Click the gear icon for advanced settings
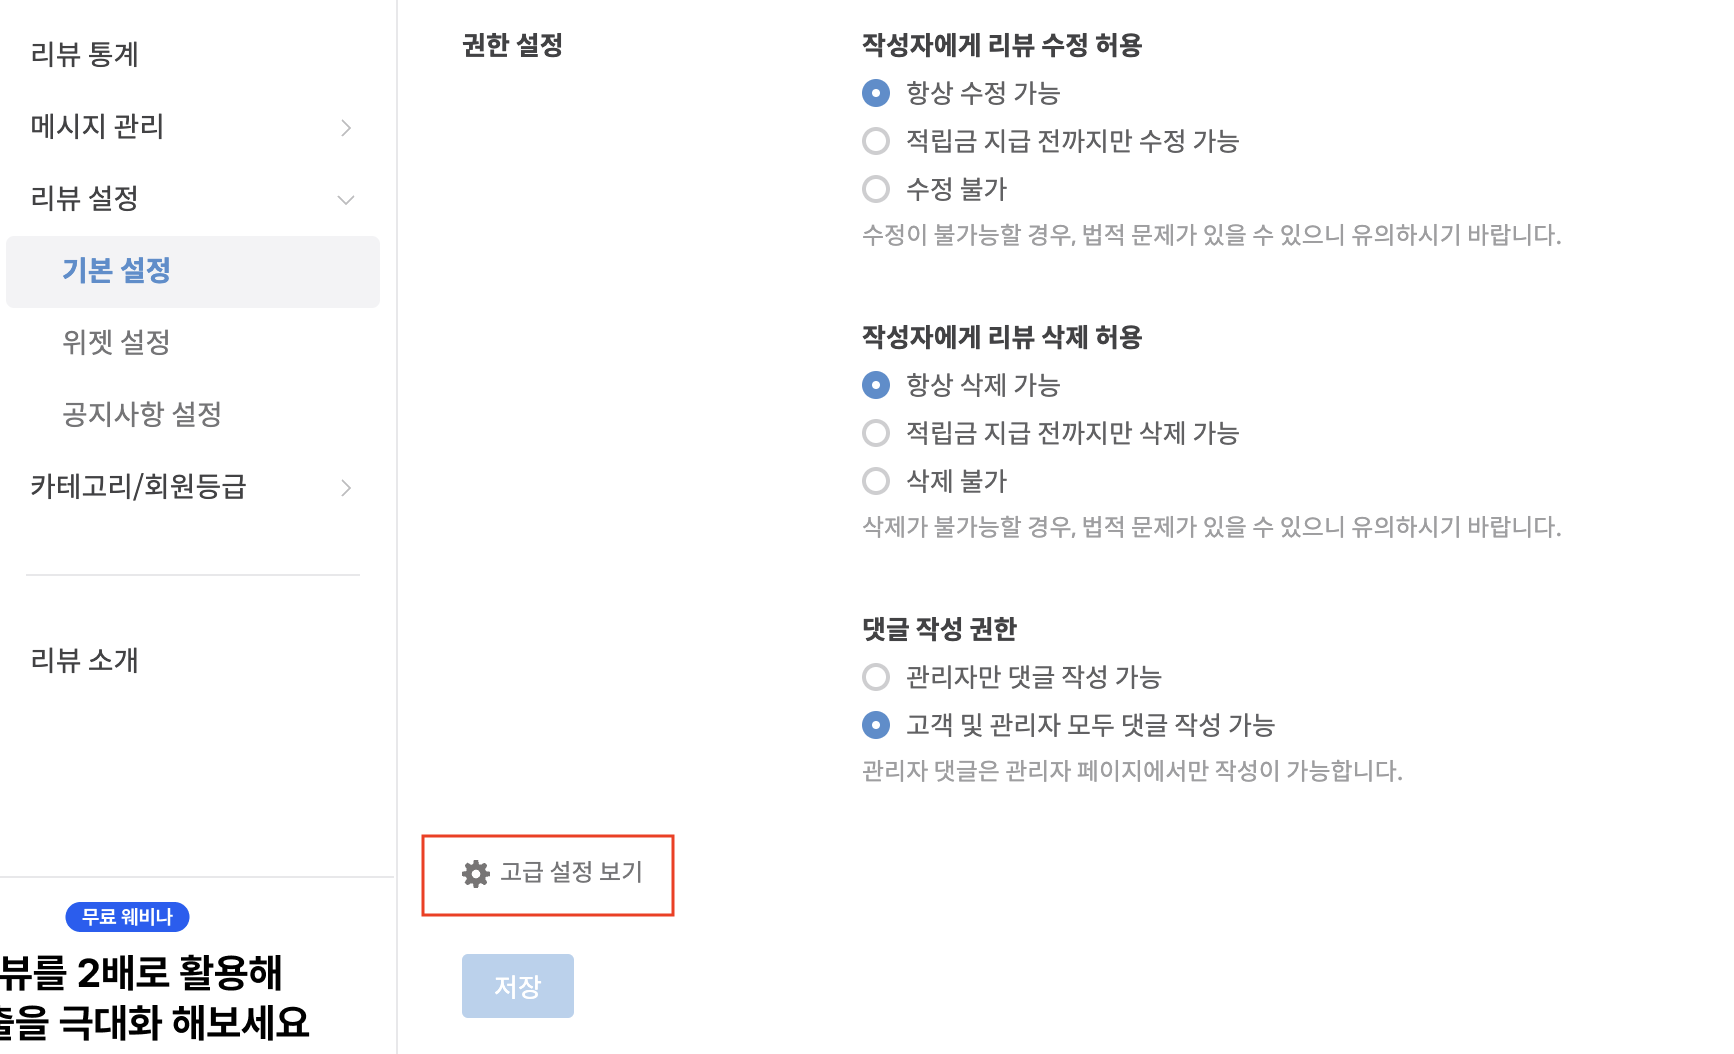 point(476,874)
